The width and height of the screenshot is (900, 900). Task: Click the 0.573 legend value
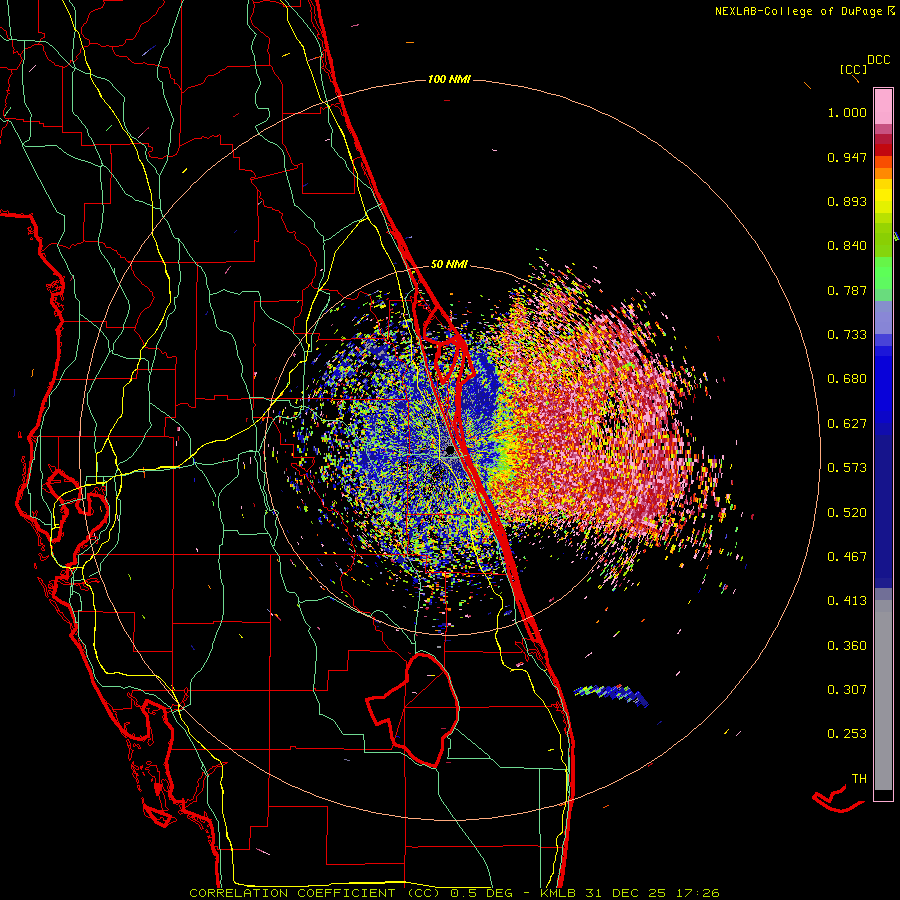coord(847,468)
